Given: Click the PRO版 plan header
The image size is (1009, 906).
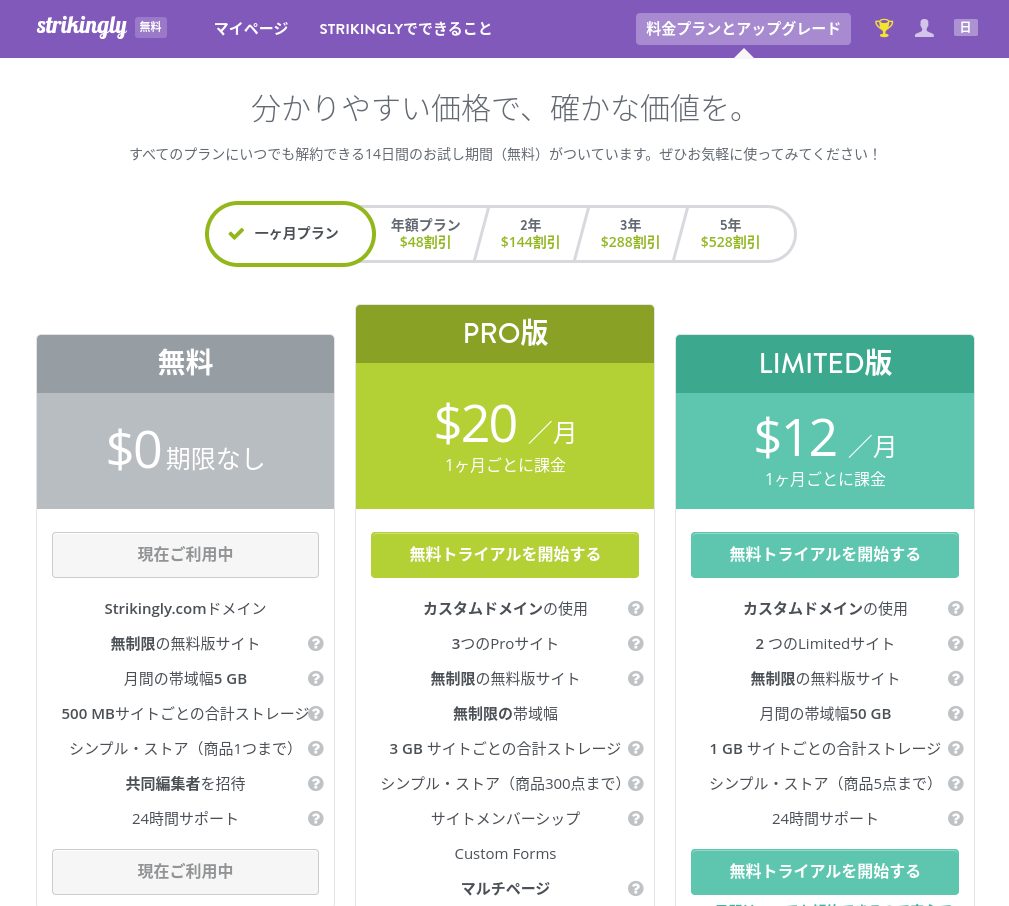Looking at the screenshot, I should pyautogui.click(x=505, y=334).
